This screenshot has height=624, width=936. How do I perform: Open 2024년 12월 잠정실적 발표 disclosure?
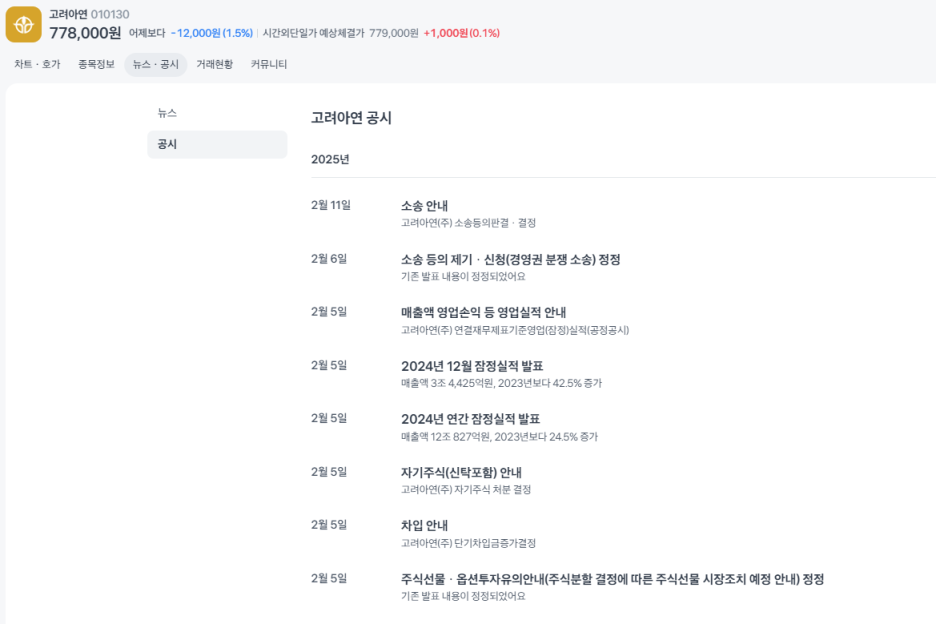click(x=472, y=366)
